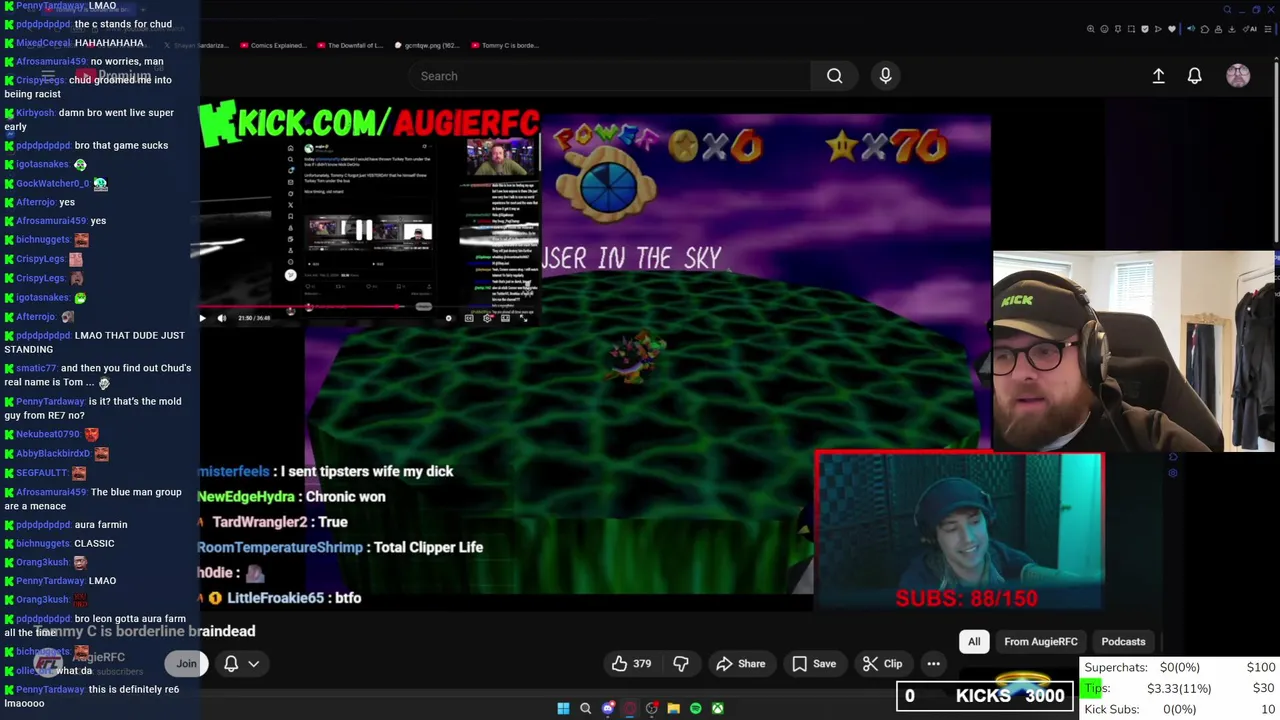Click the snapshot selection icon in browser toolbar
Viewport: 1280px width, 720px height.
point(1131,29)
